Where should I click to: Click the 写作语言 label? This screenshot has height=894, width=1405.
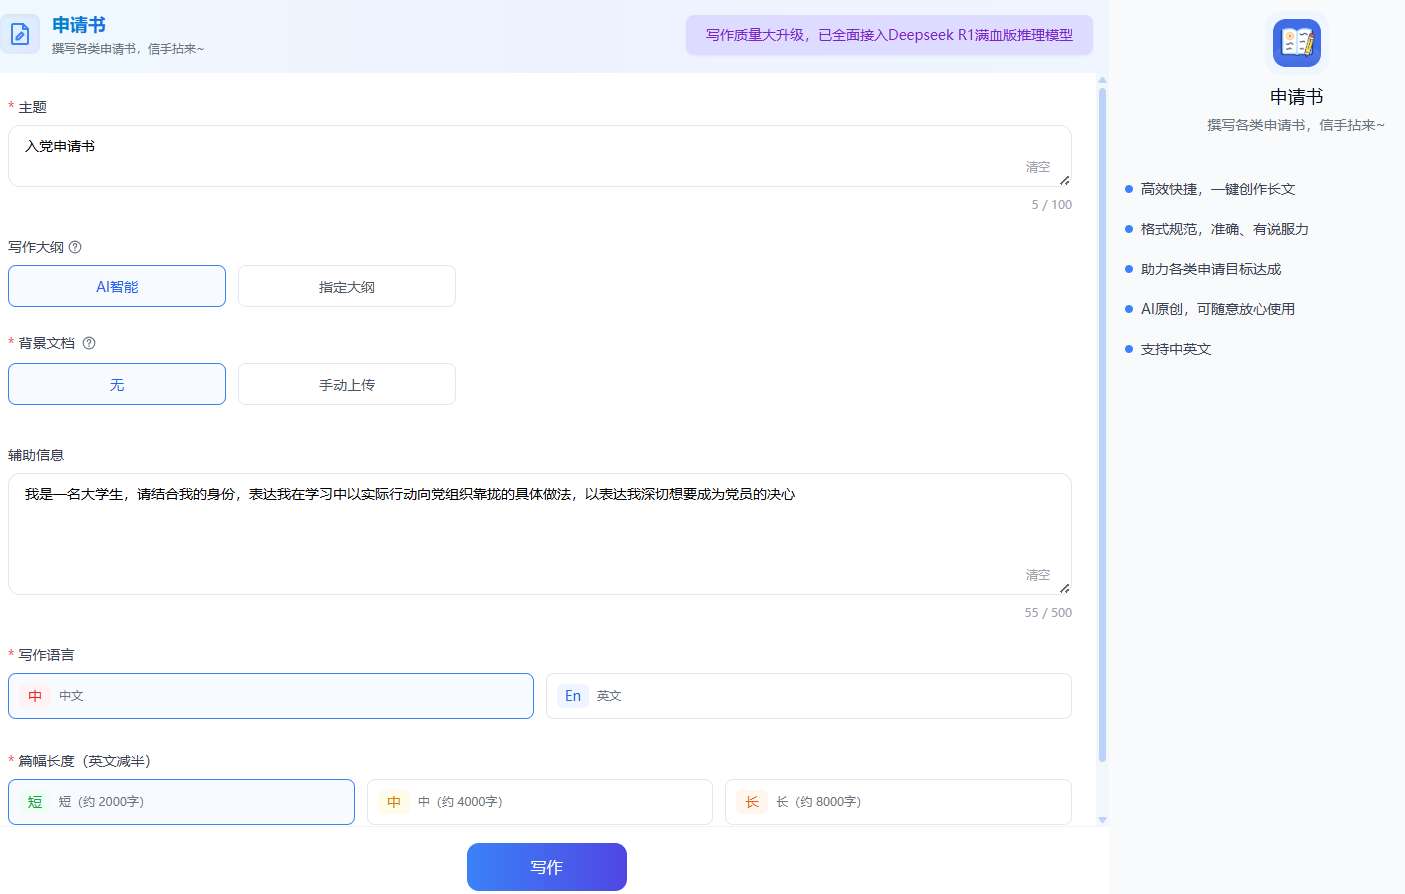tap(46, 655)
